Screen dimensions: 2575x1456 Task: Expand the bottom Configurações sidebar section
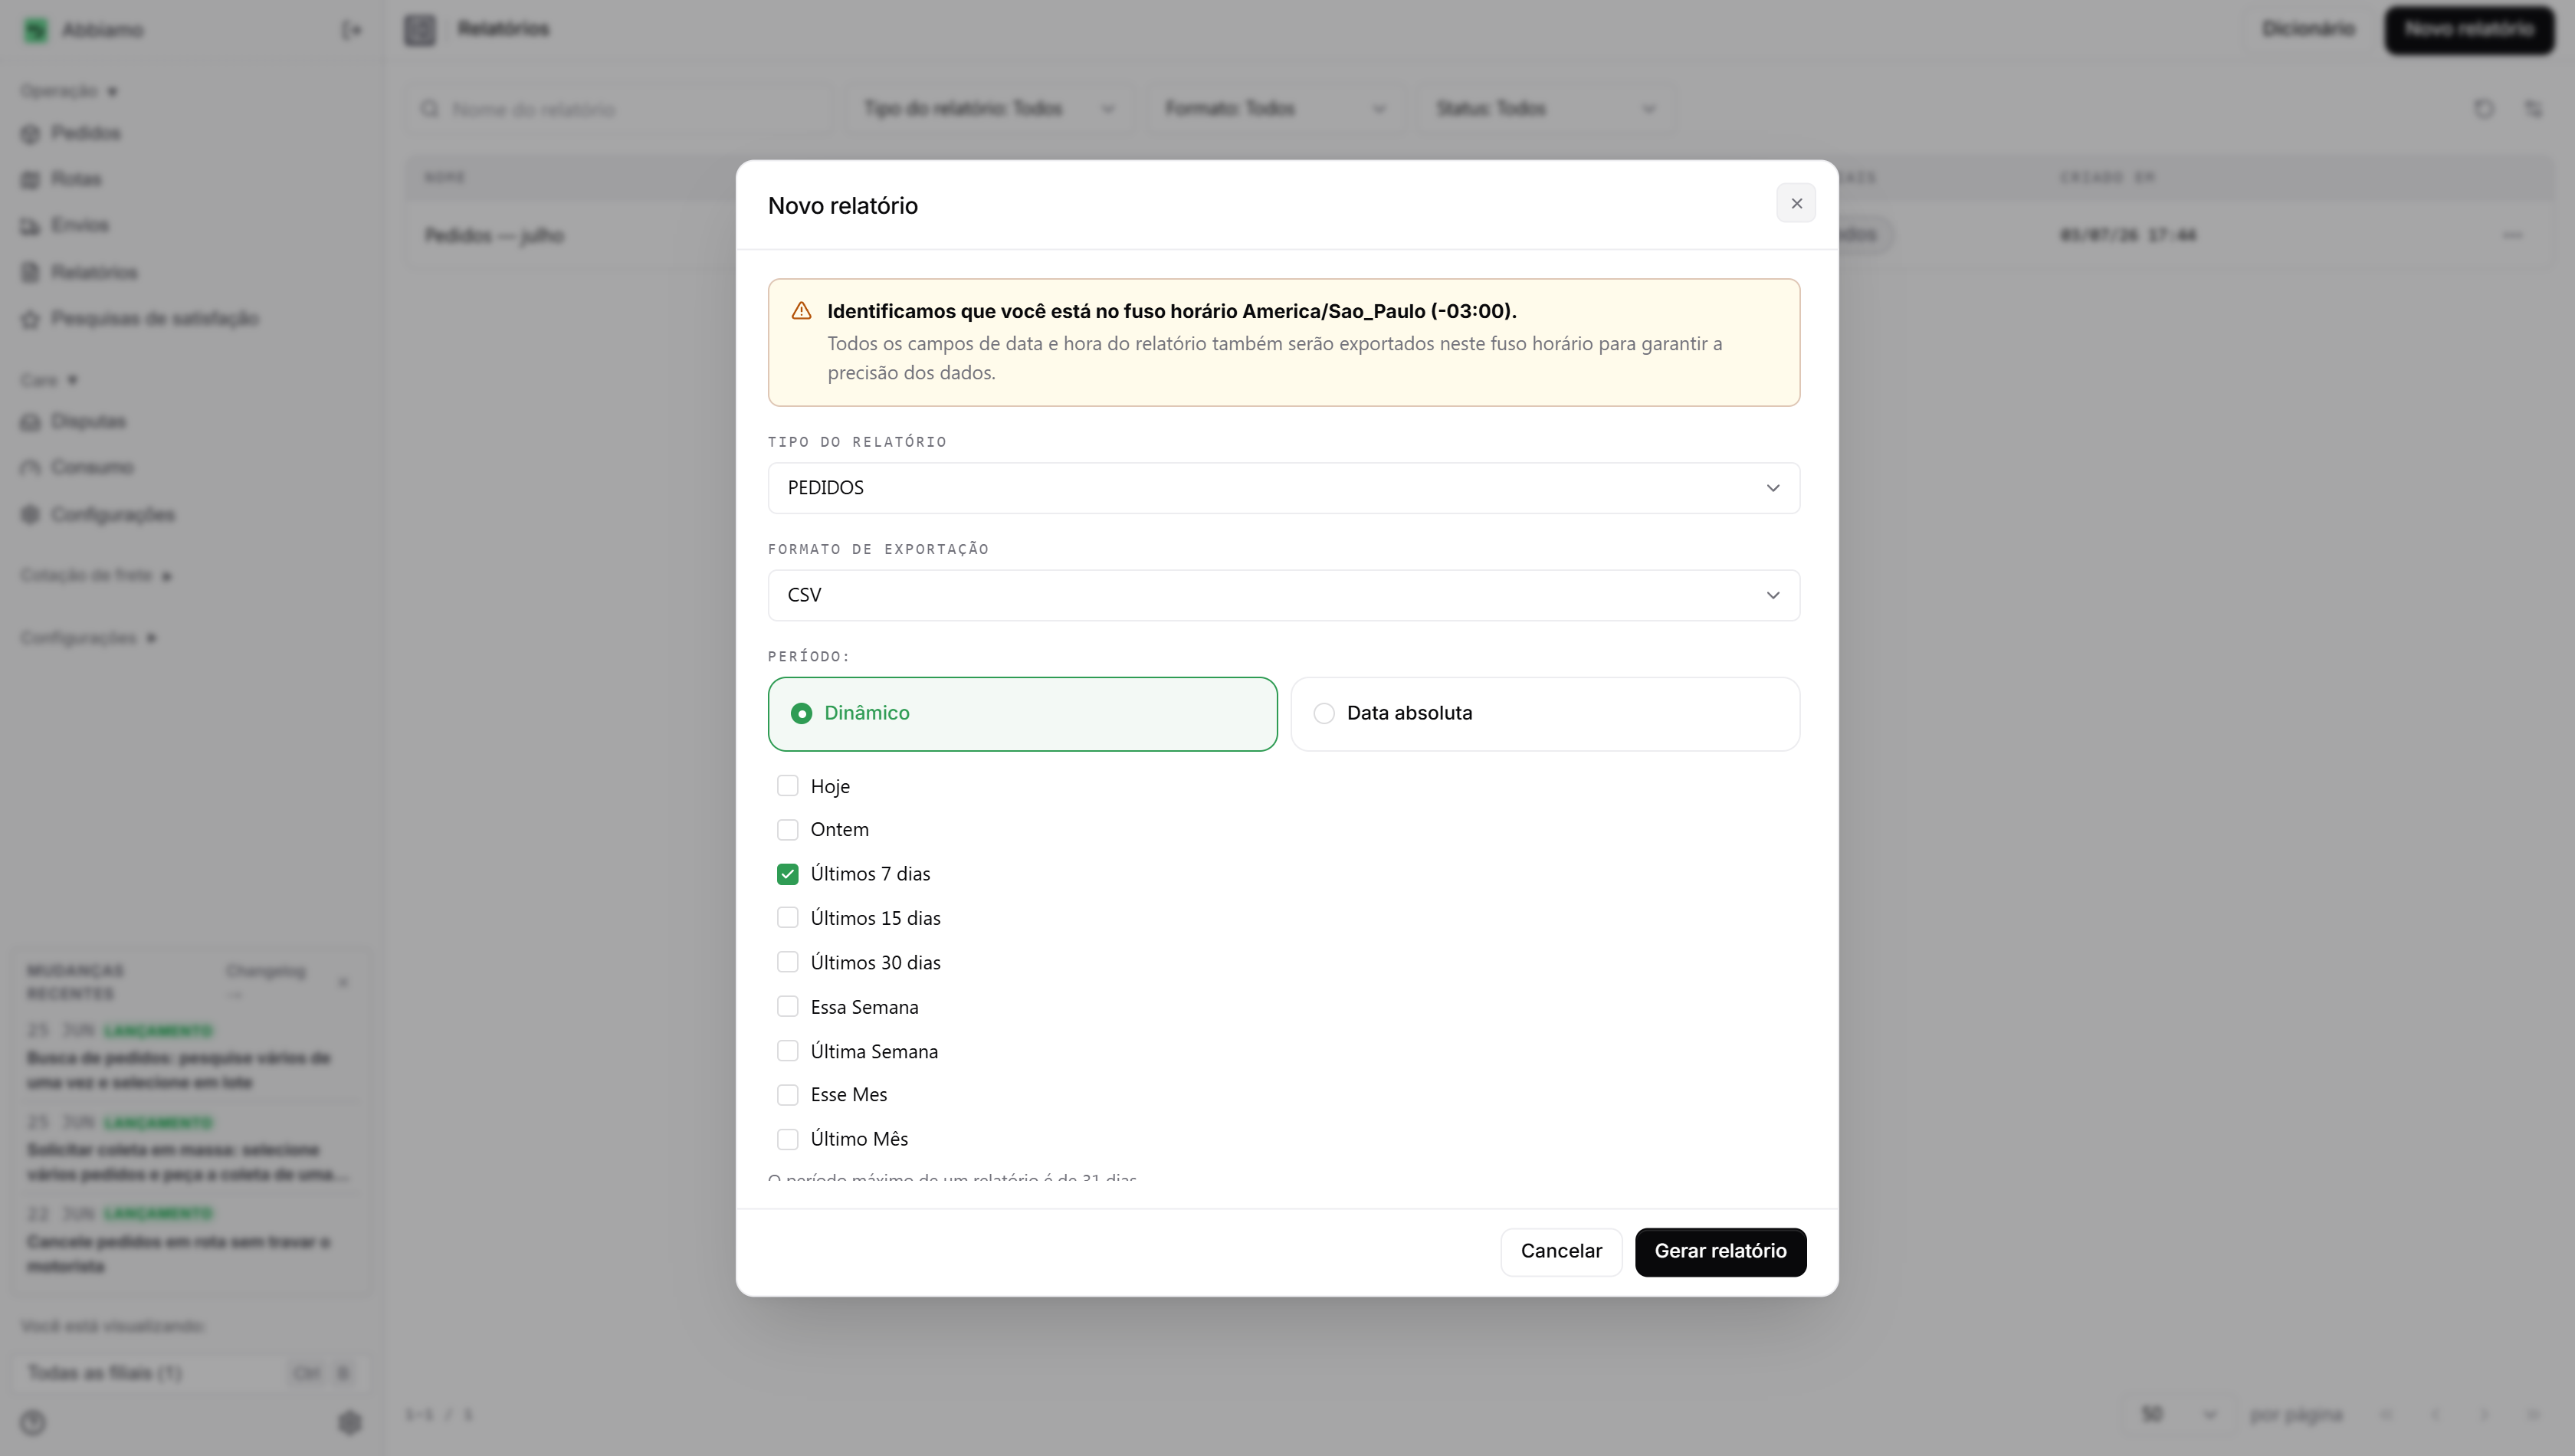(89, 638)
